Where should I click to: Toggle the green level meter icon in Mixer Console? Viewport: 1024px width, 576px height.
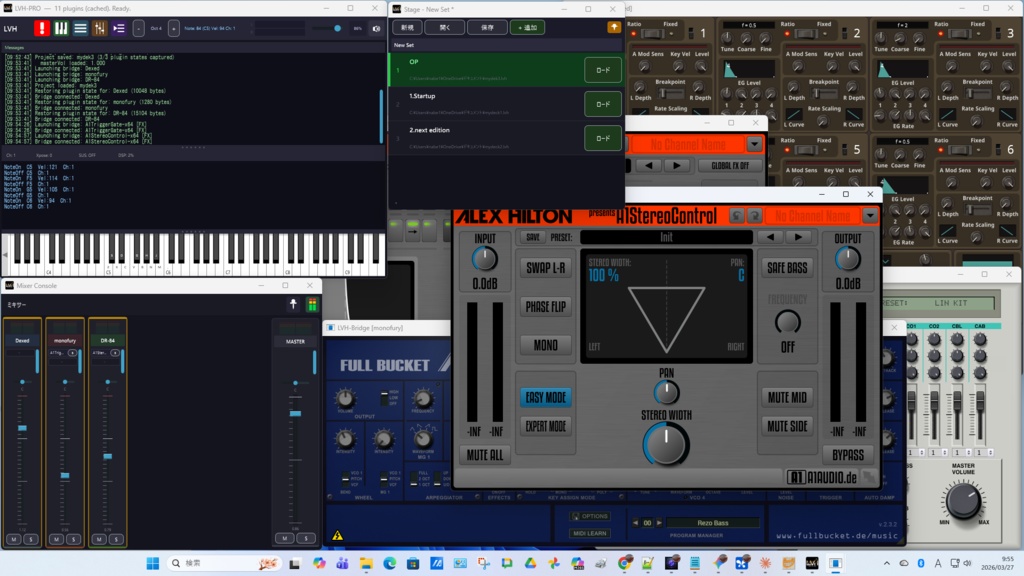click(312, 304)
